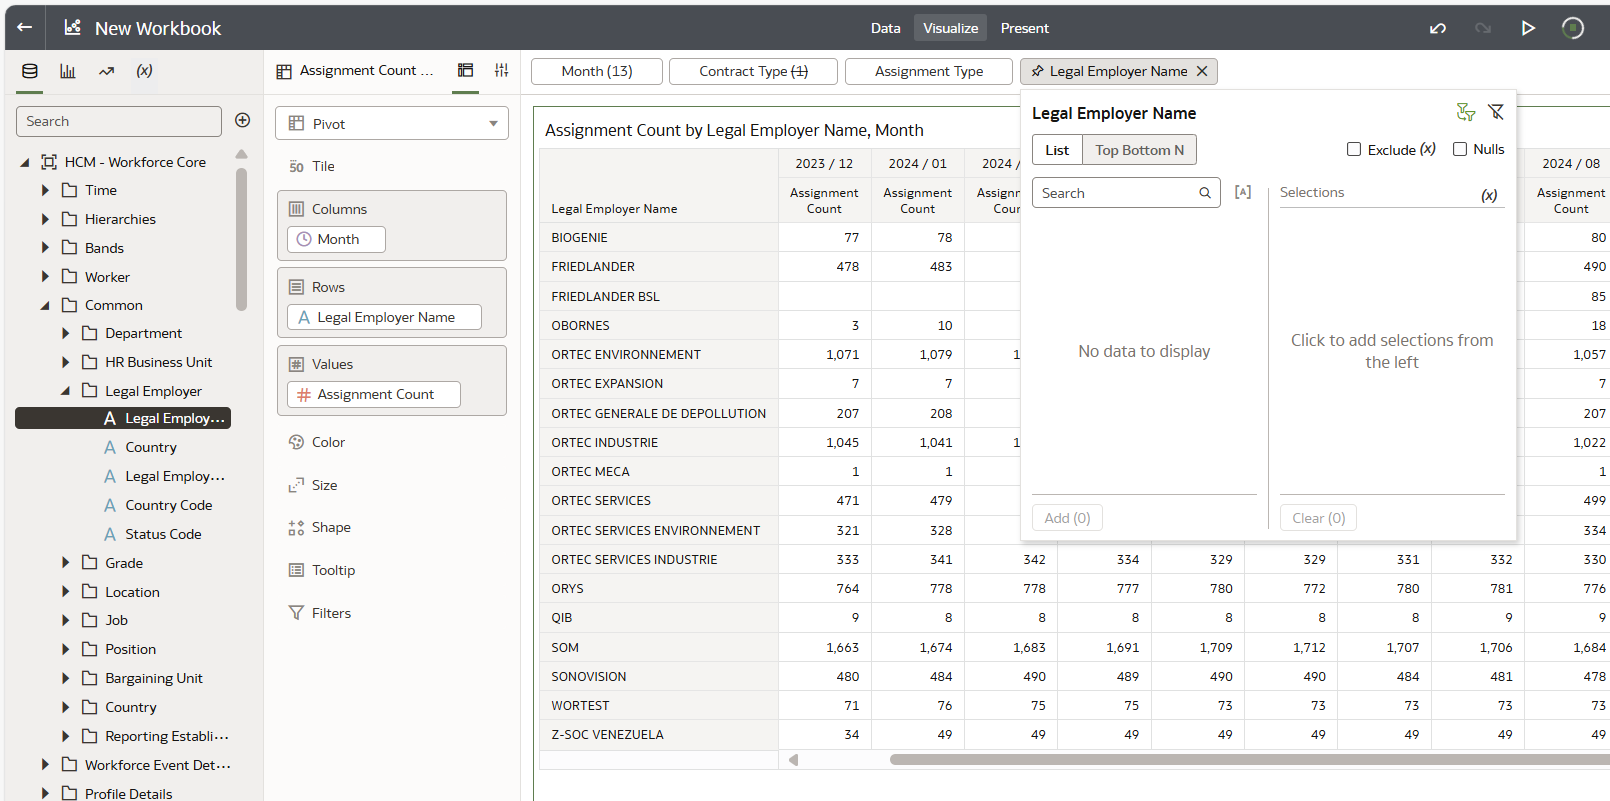Open the Pivot visualization type dropdown
Image resolution: width=1610 pixels, height=801 pixels.
[392, 123]
